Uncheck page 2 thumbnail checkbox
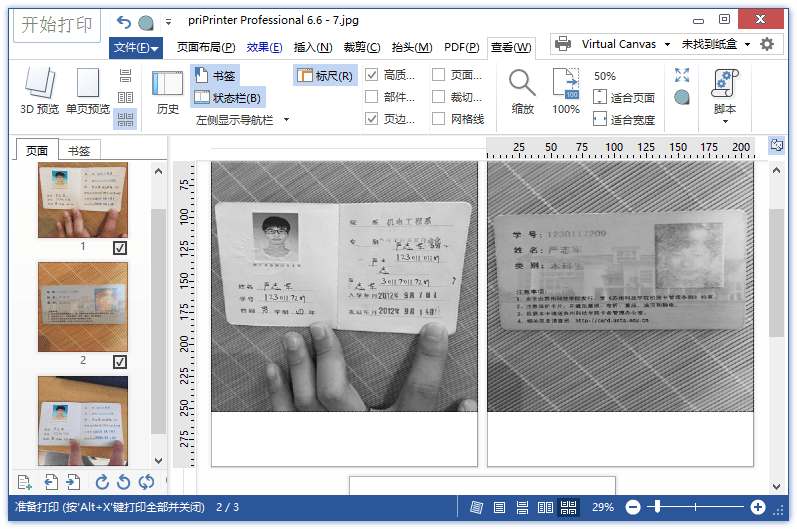Viewport: 797px width, 529px height. [120, 361]
